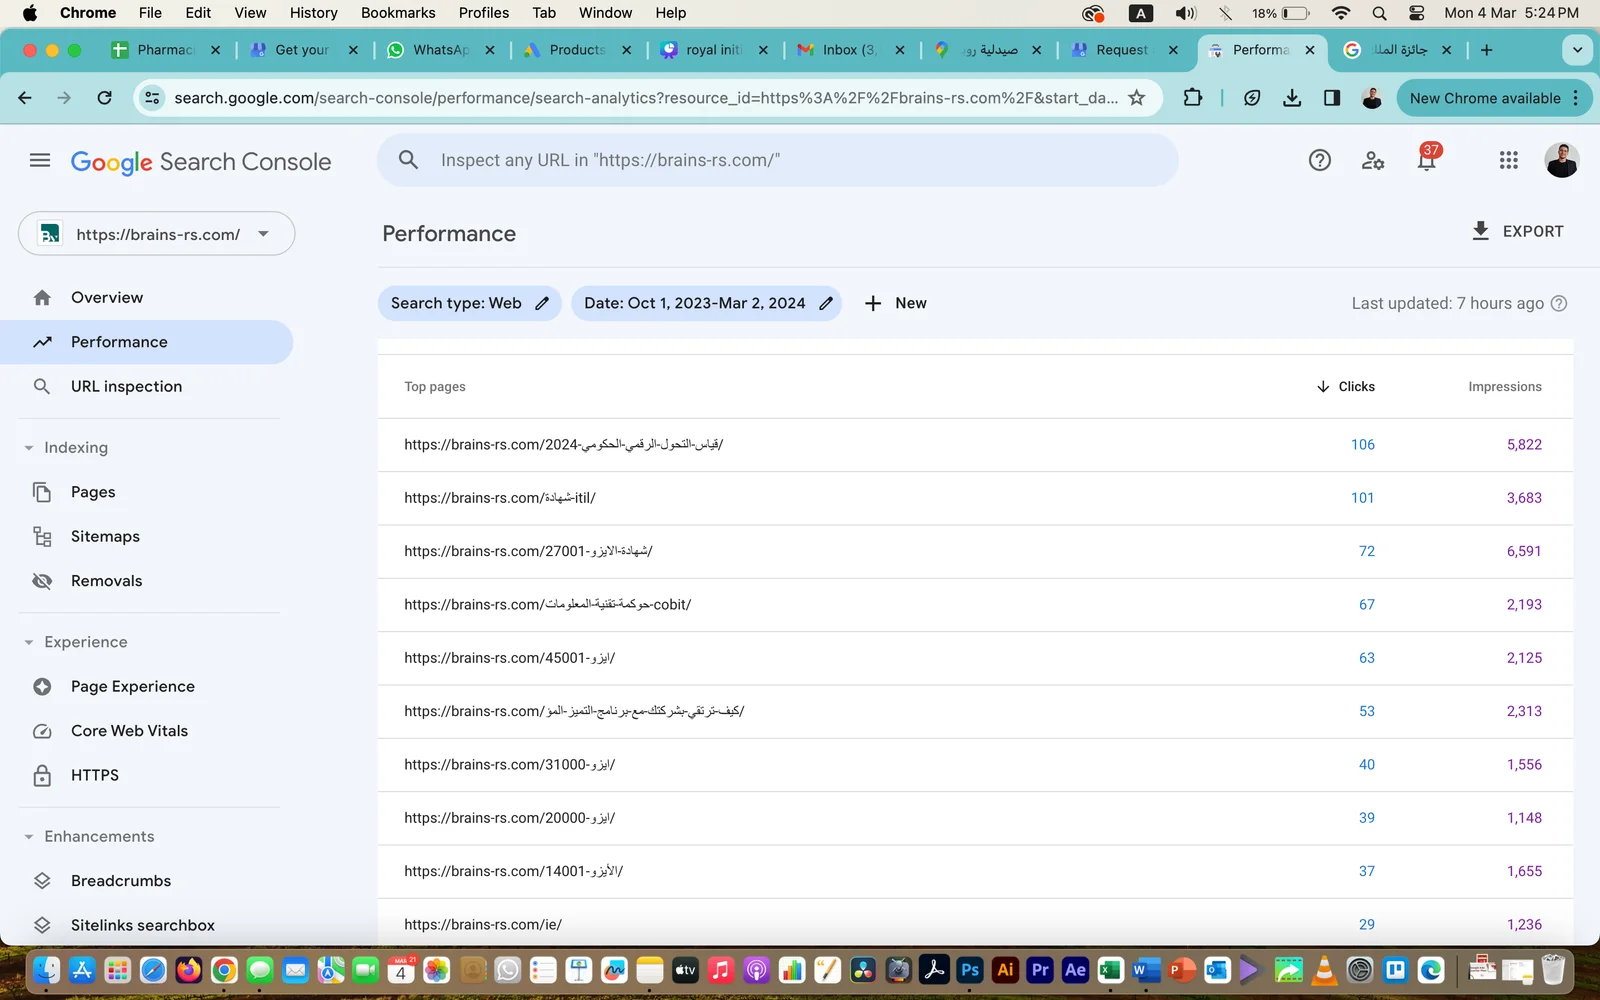1600x1000 pixels.
Task: Open Core Web Vitals report
Action: [129, 731]
